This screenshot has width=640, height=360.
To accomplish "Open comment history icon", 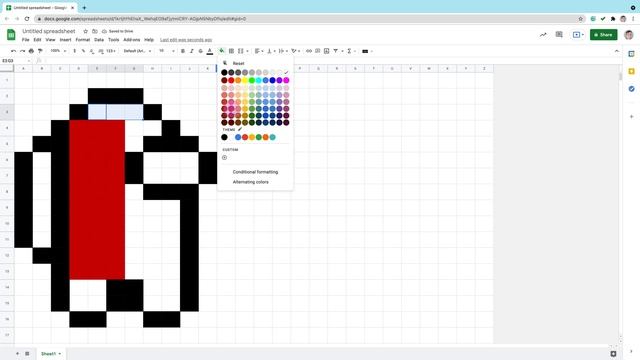I will point(559,35).
